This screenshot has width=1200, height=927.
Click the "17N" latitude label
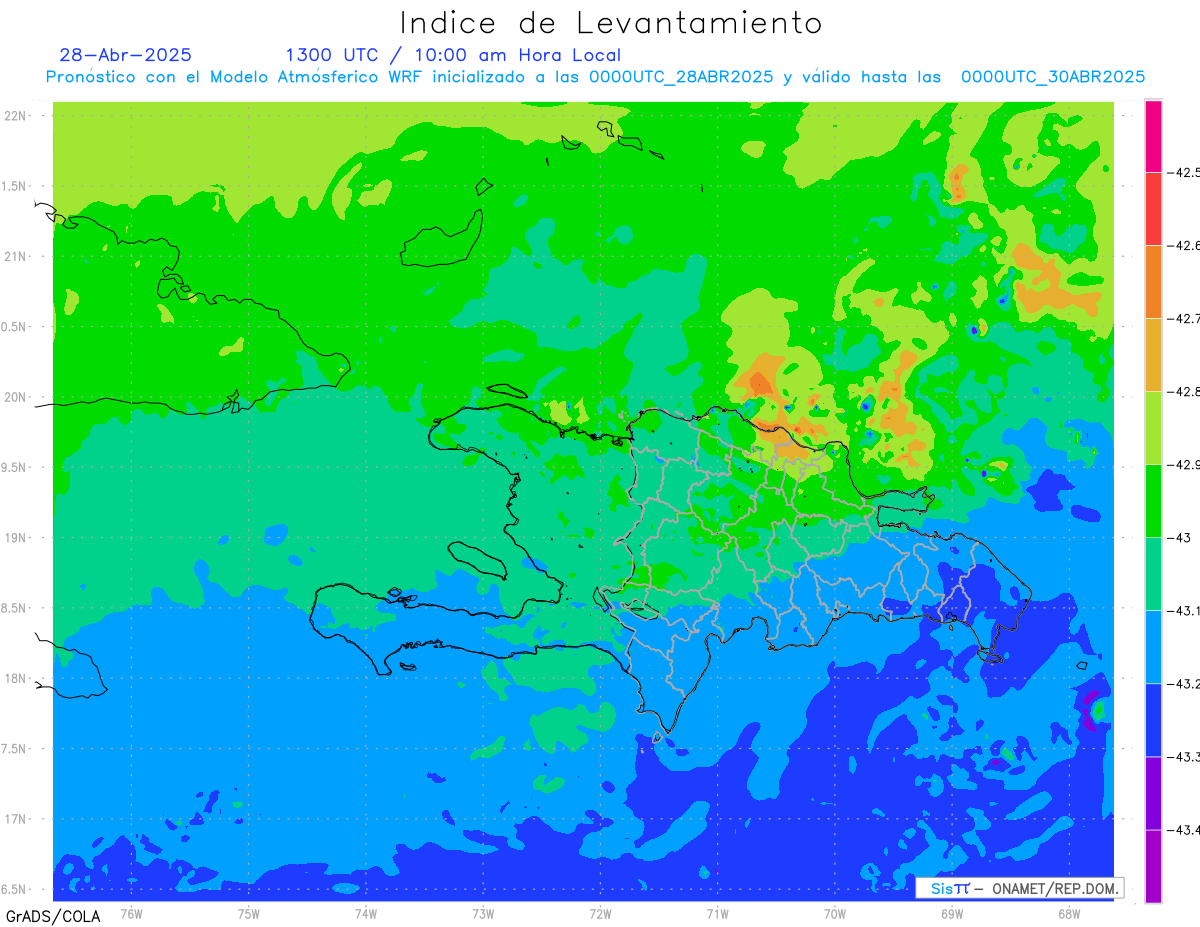pos(16,819)
